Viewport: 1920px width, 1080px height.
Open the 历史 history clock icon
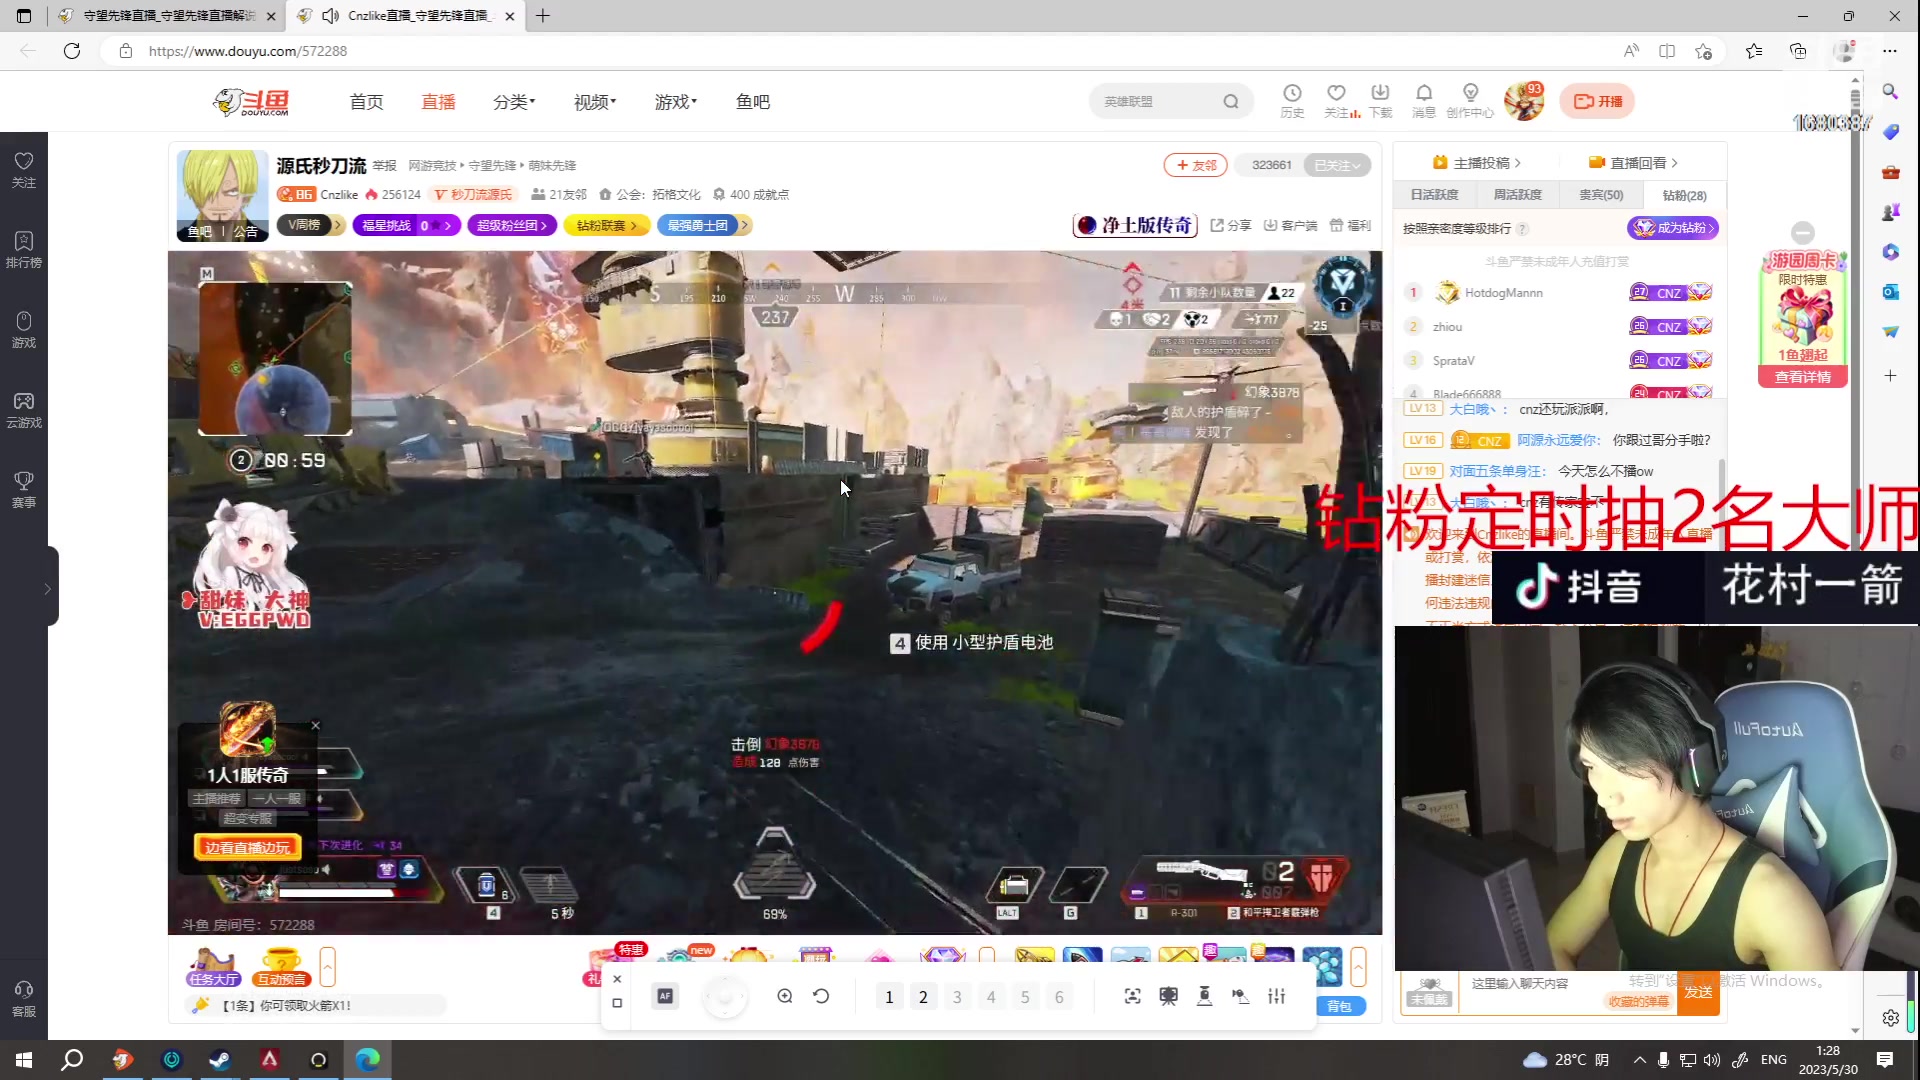coord(1292,101)
